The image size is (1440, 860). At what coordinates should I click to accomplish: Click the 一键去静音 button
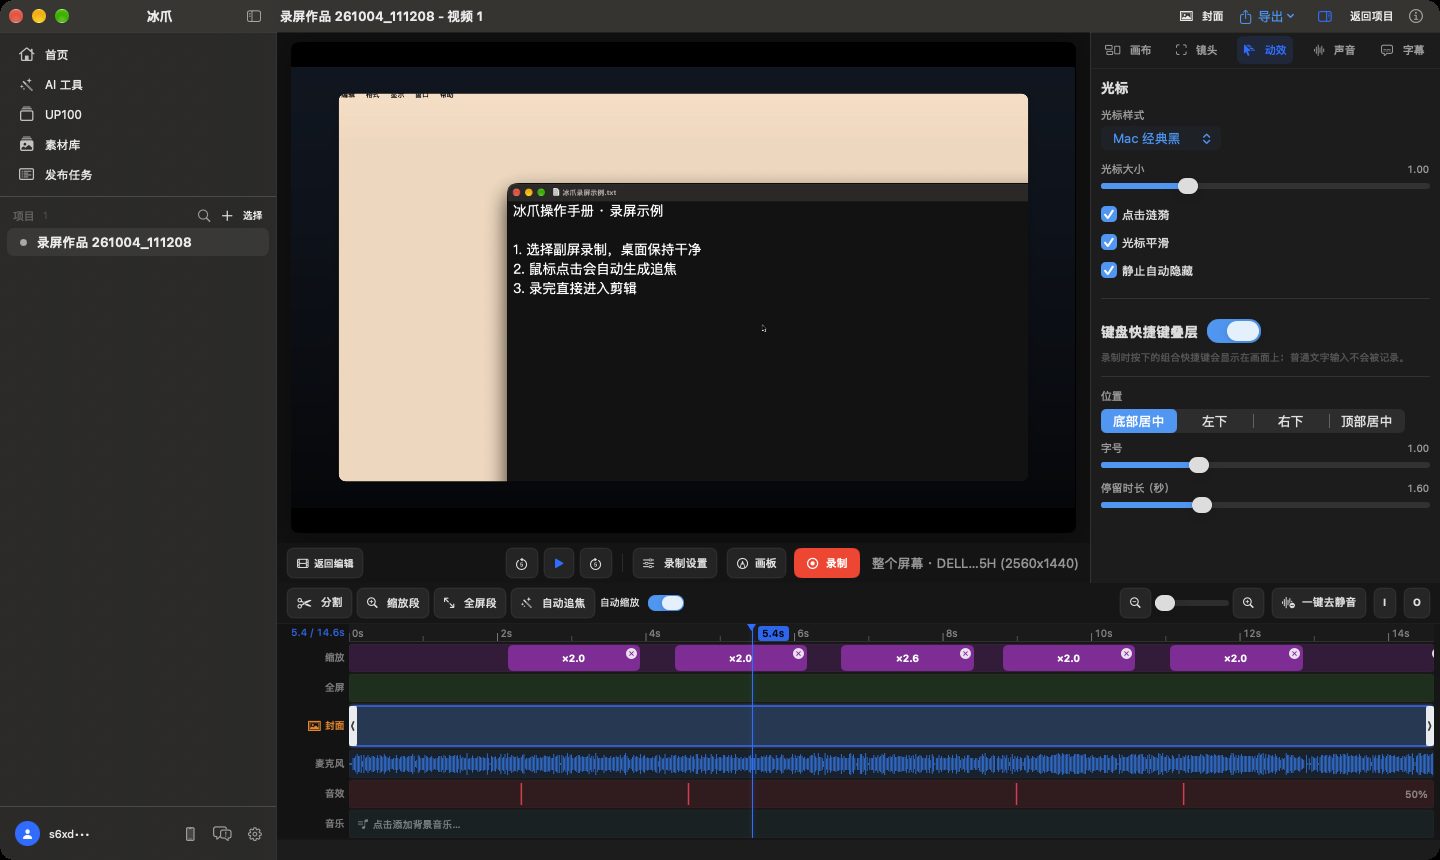1319,603
